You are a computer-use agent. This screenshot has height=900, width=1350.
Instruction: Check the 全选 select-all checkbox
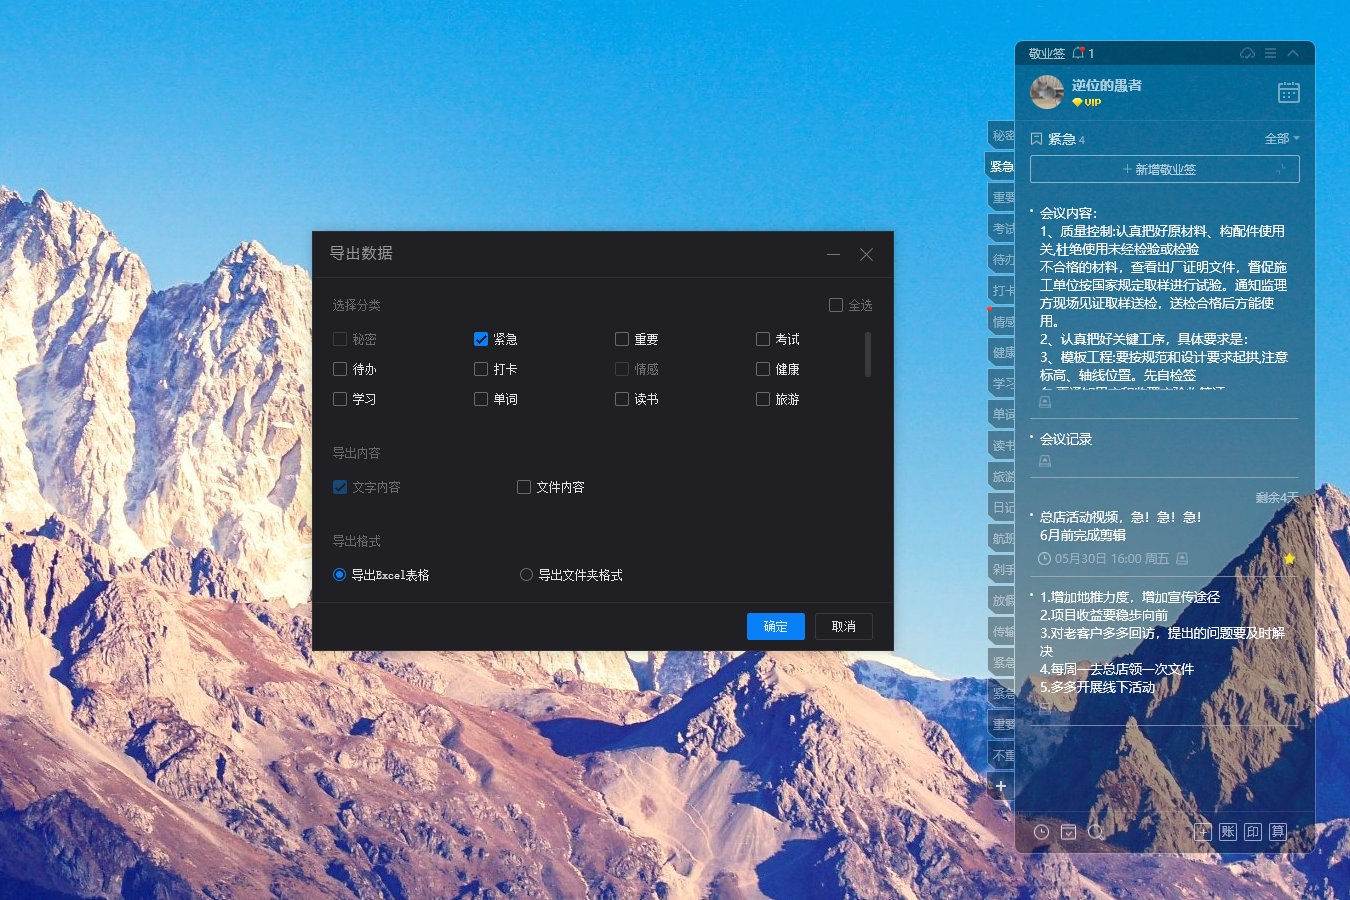836,305
